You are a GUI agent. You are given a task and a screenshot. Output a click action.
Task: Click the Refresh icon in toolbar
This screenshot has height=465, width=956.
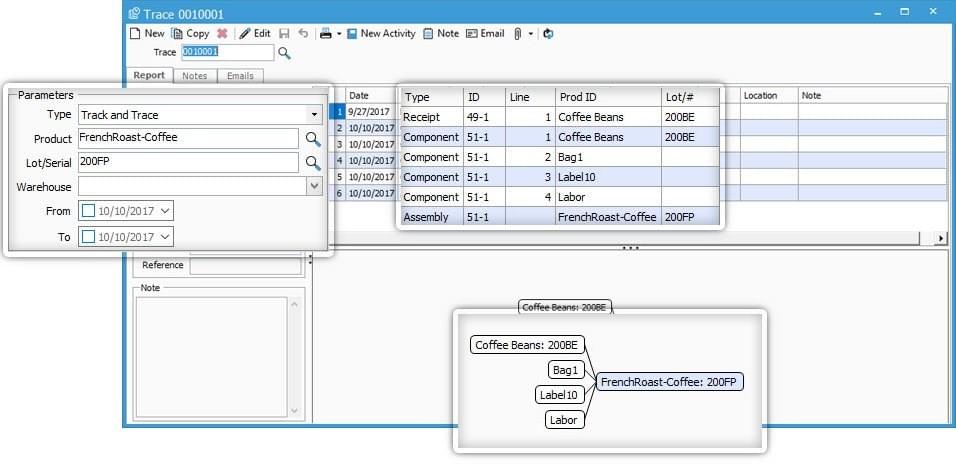(548, 34)
